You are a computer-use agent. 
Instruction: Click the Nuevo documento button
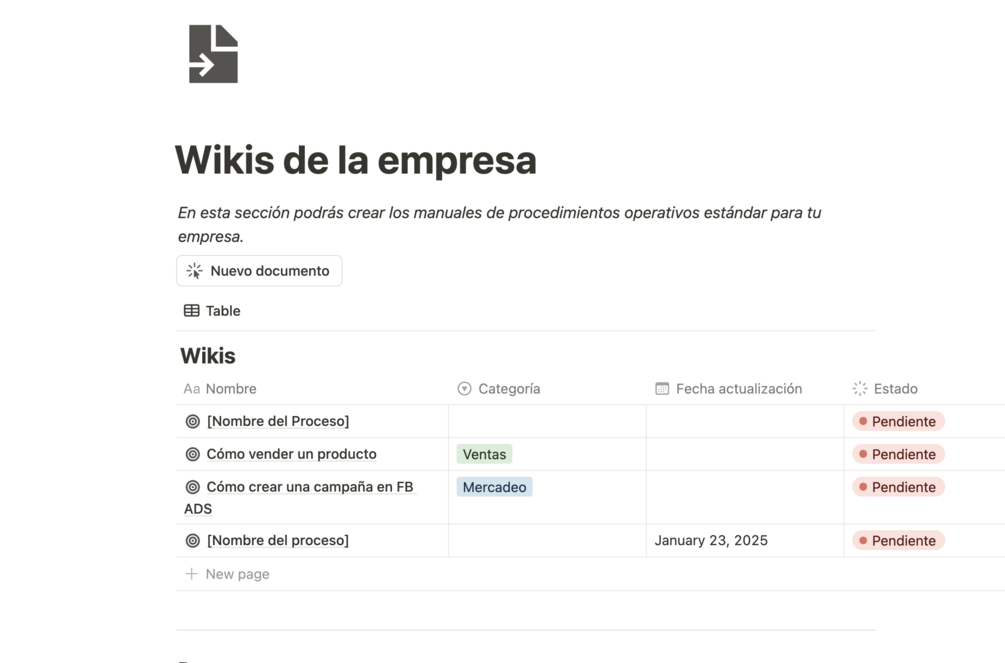click(x=259, y=271)
